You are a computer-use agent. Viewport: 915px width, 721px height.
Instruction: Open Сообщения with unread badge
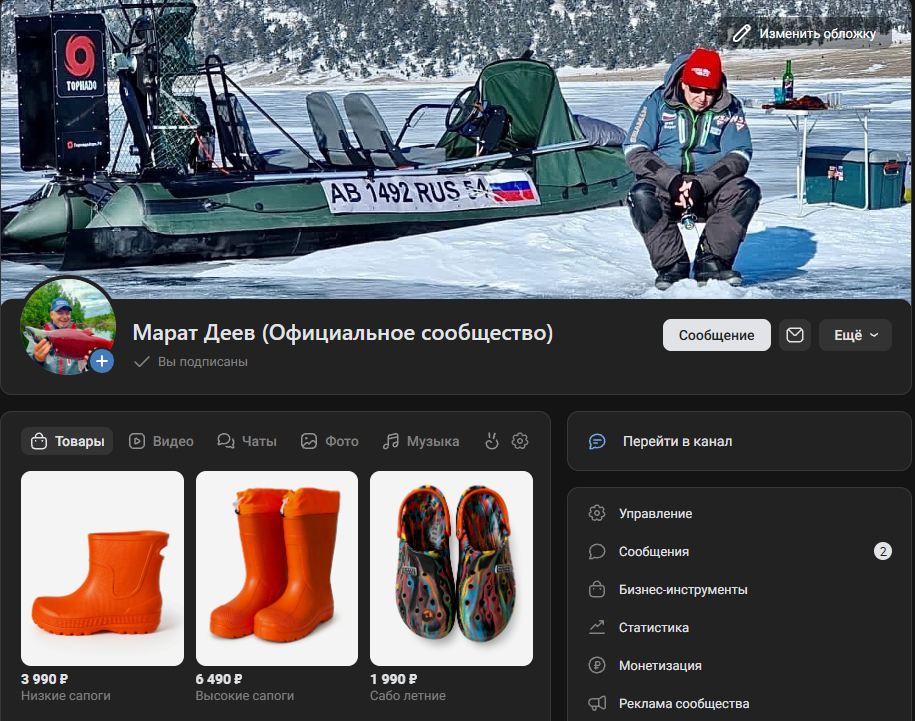739,551
